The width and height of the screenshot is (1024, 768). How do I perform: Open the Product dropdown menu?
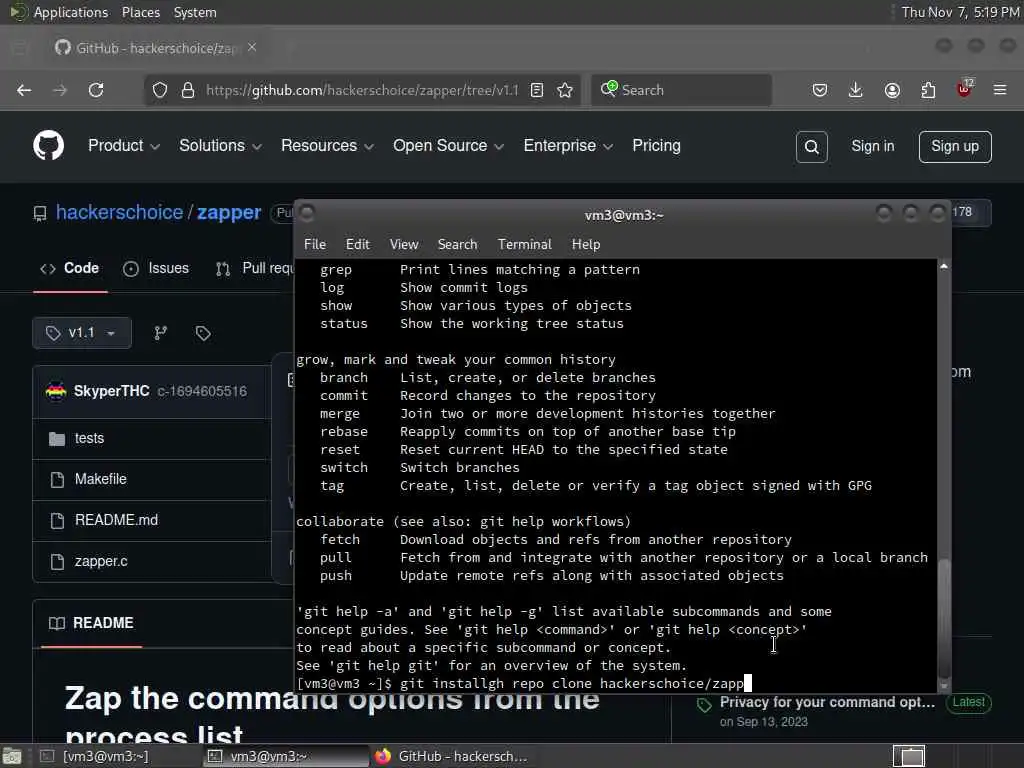(123, 146)
